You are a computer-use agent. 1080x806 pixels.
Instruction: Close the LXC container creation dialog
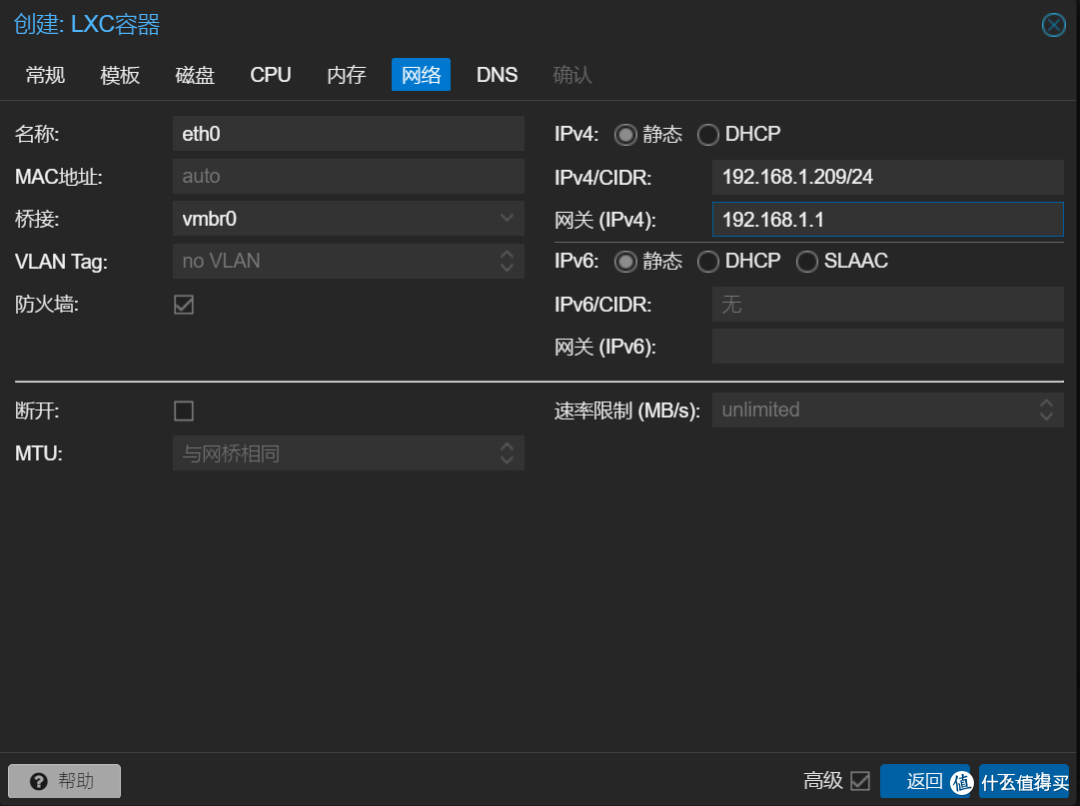click(x=1053, y=25)
